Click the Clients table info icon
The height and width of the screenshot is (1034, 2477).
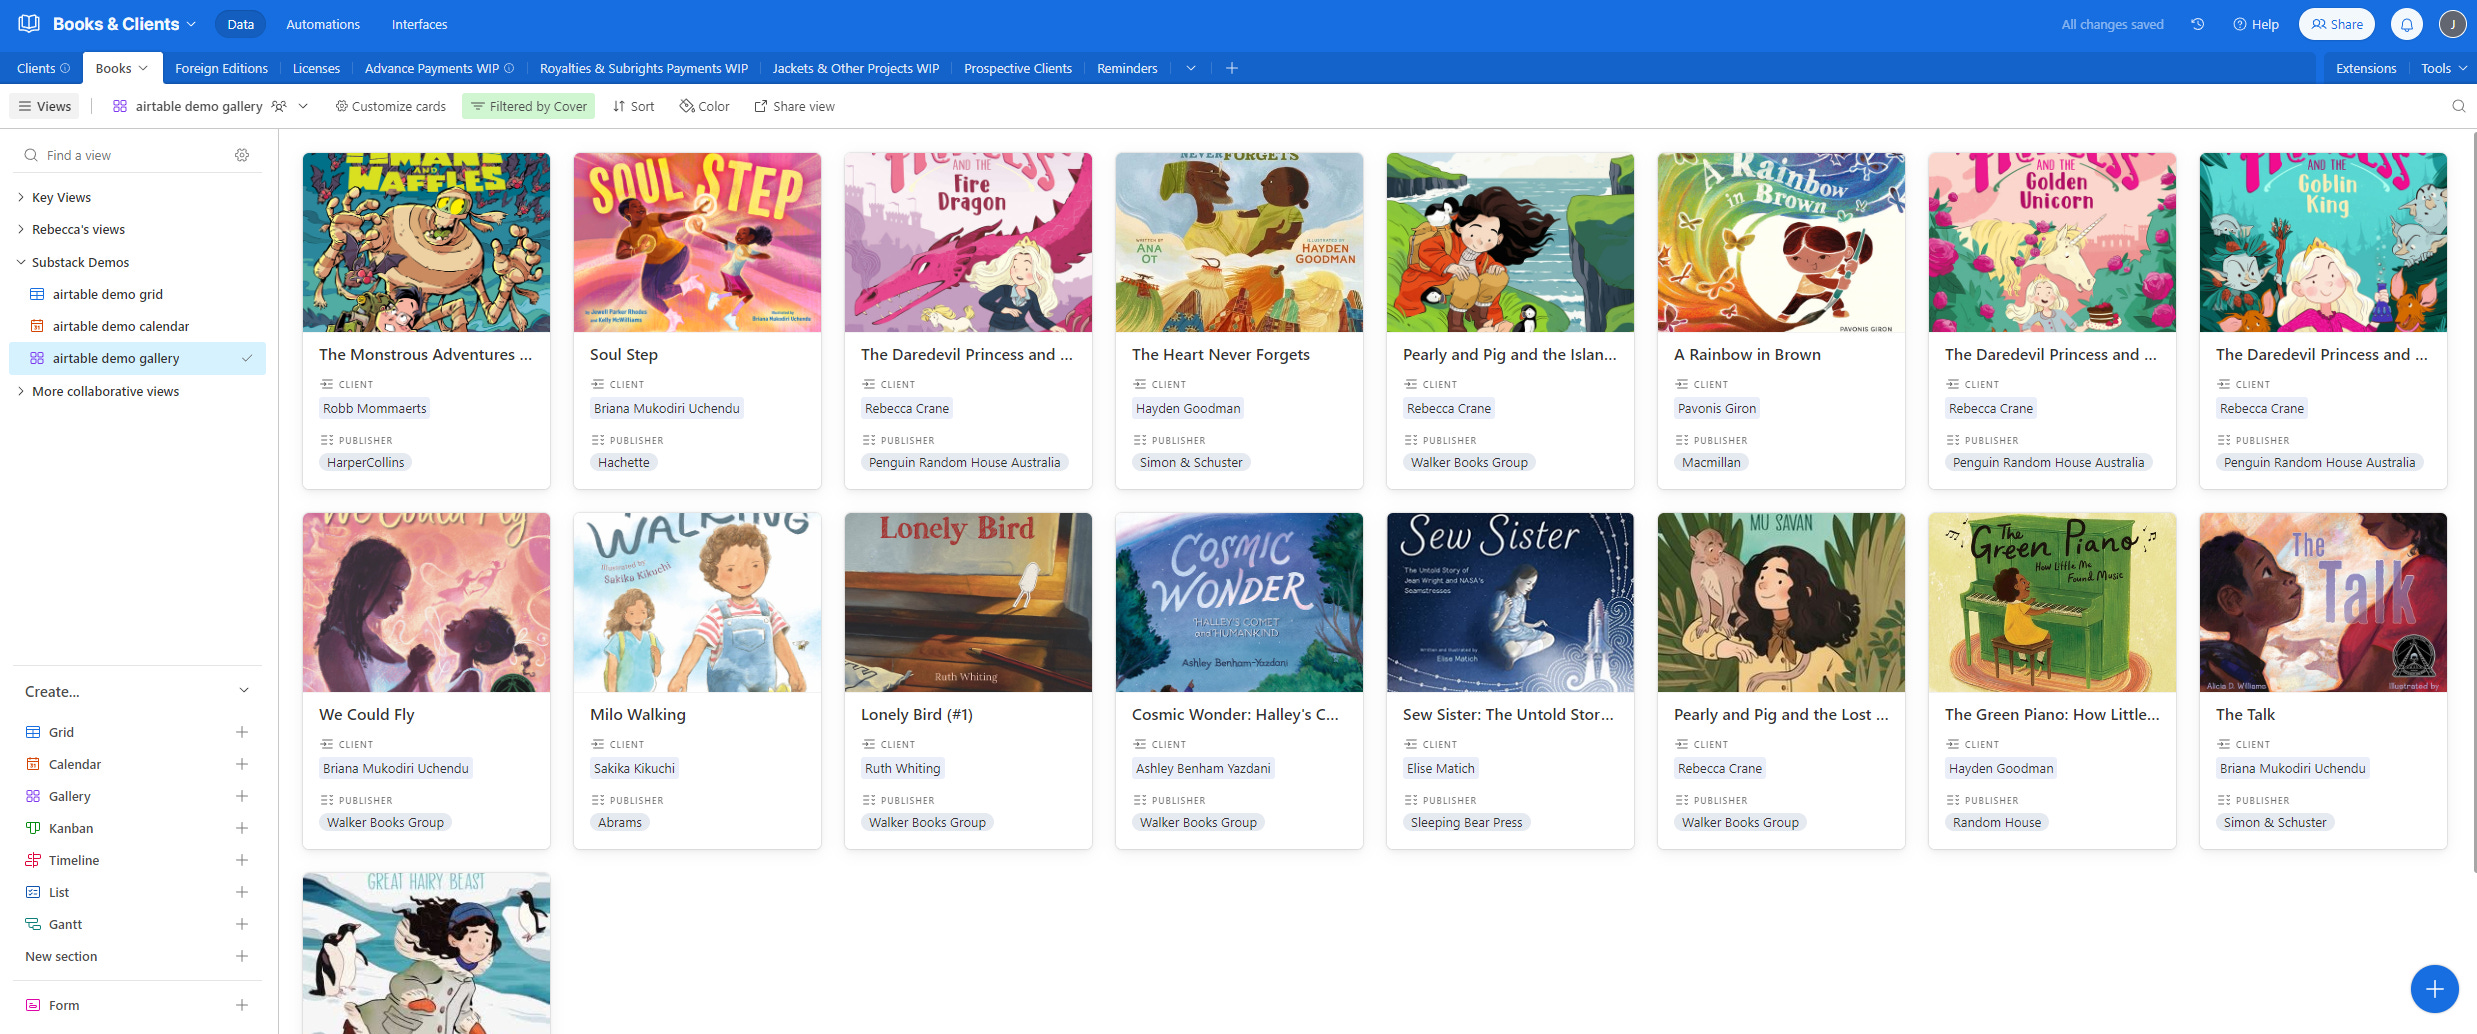point(65,68)
